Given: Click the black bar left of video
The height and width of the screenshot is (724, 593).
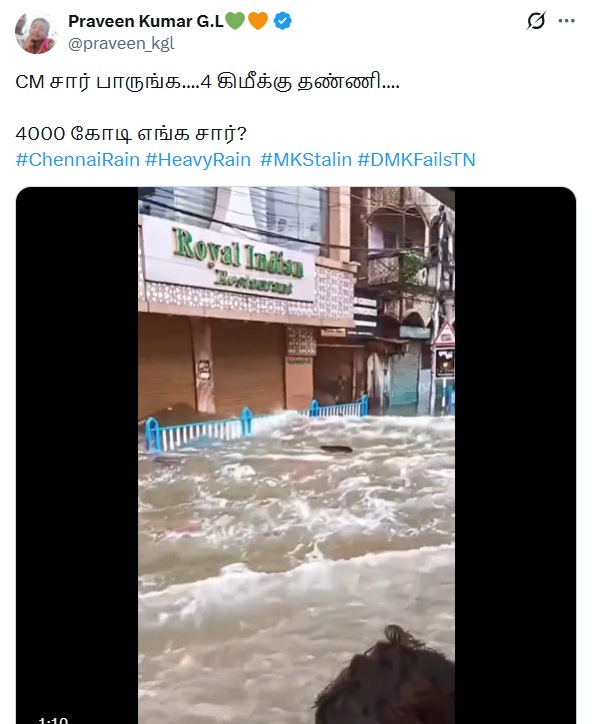Looking at the screenshot, I should 77,455.
